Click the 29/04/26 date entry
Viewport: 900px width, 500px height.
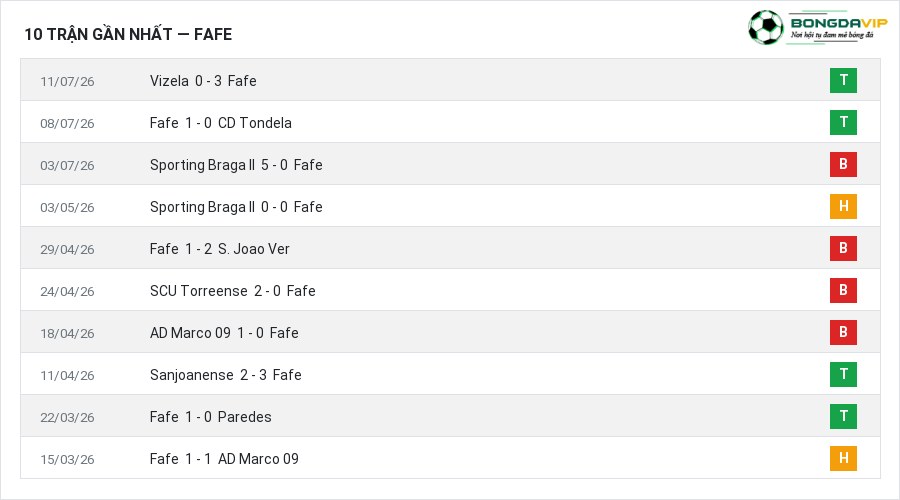[x=67, y=250]
